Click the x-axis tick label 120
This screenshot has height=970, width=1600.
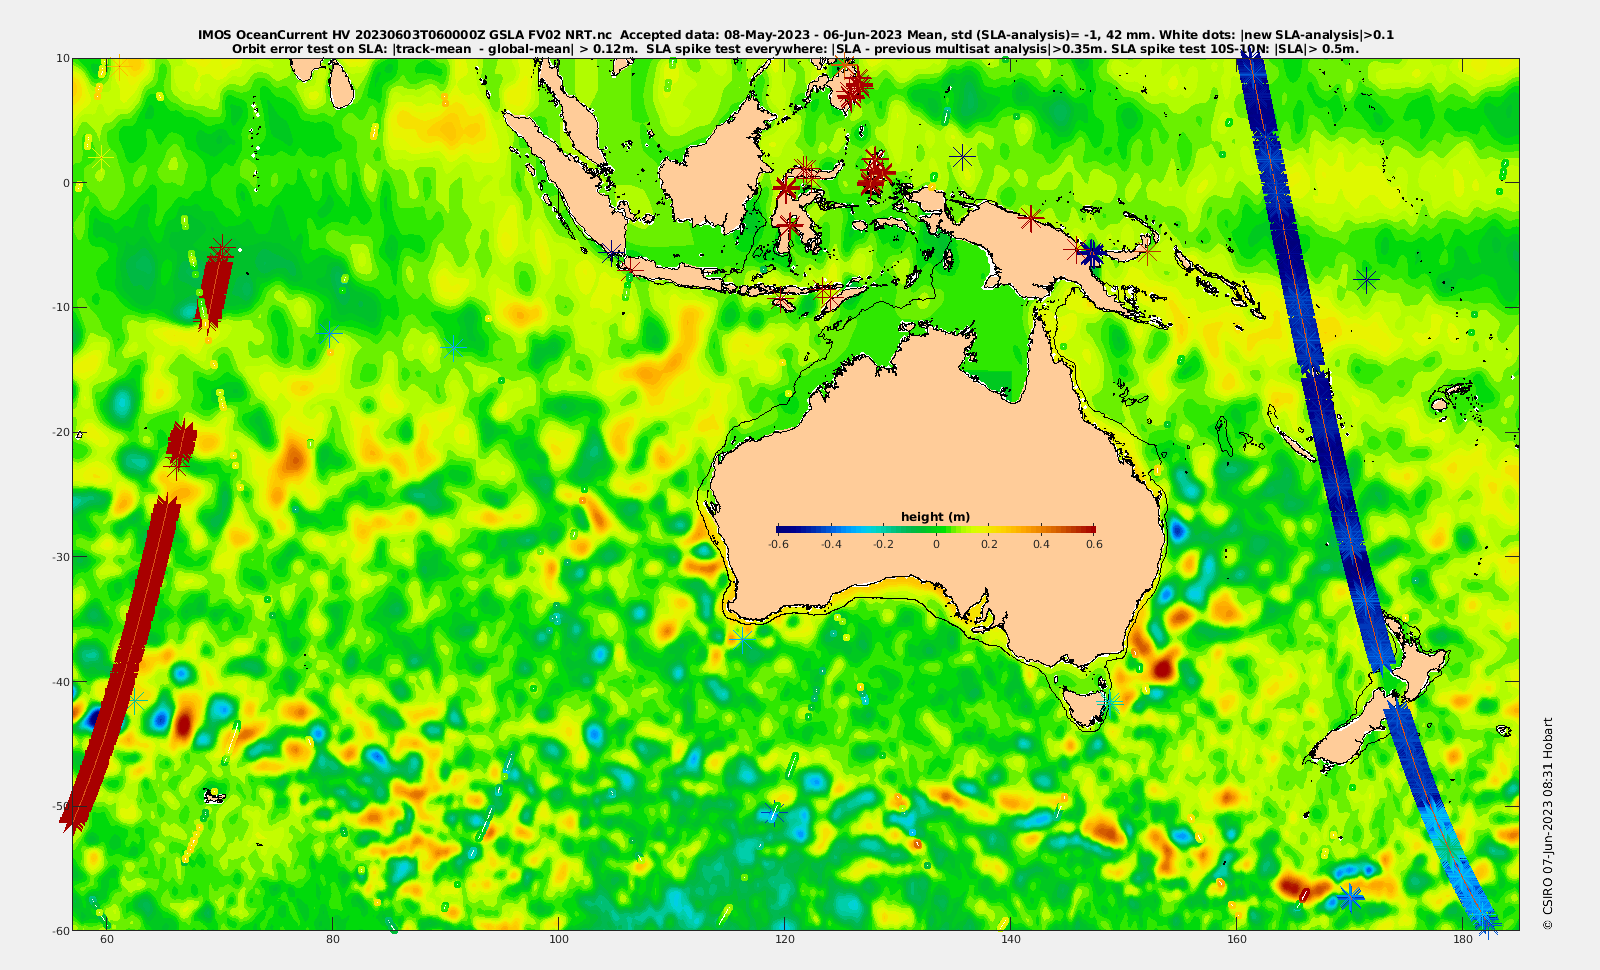(x=785, y=940)
